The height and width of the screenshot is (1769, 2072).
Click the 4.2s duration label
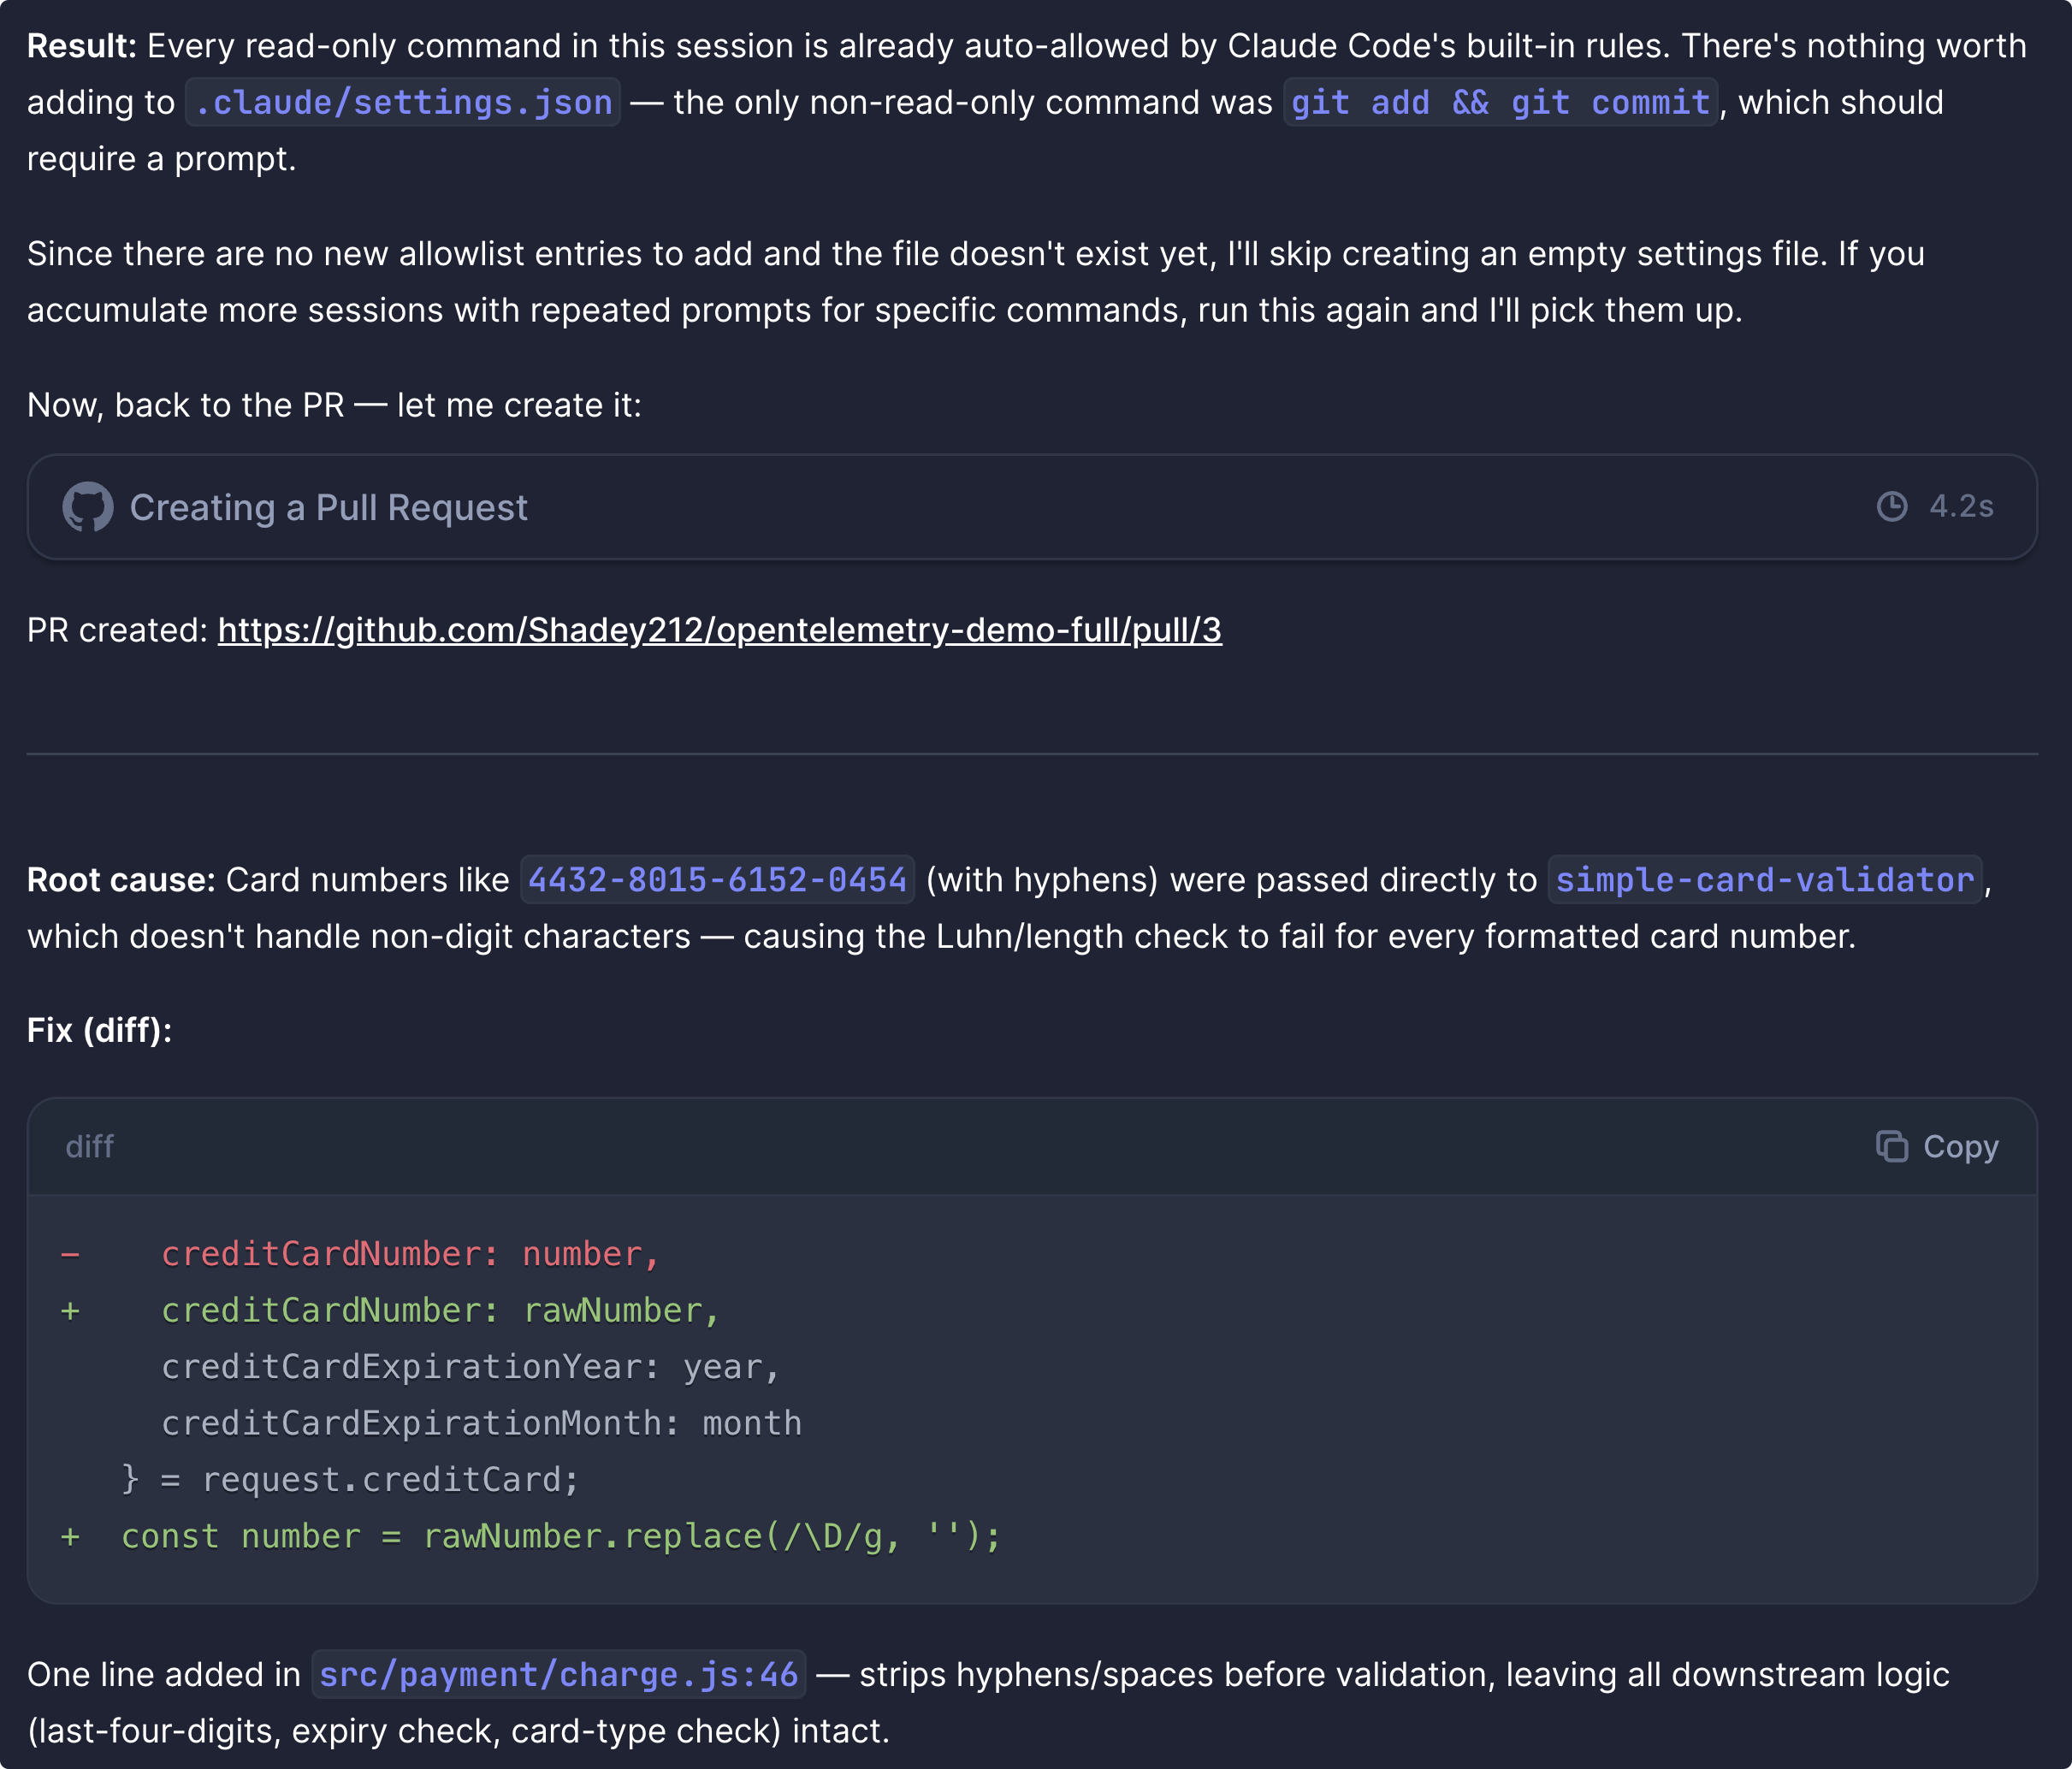point(1961,507)
